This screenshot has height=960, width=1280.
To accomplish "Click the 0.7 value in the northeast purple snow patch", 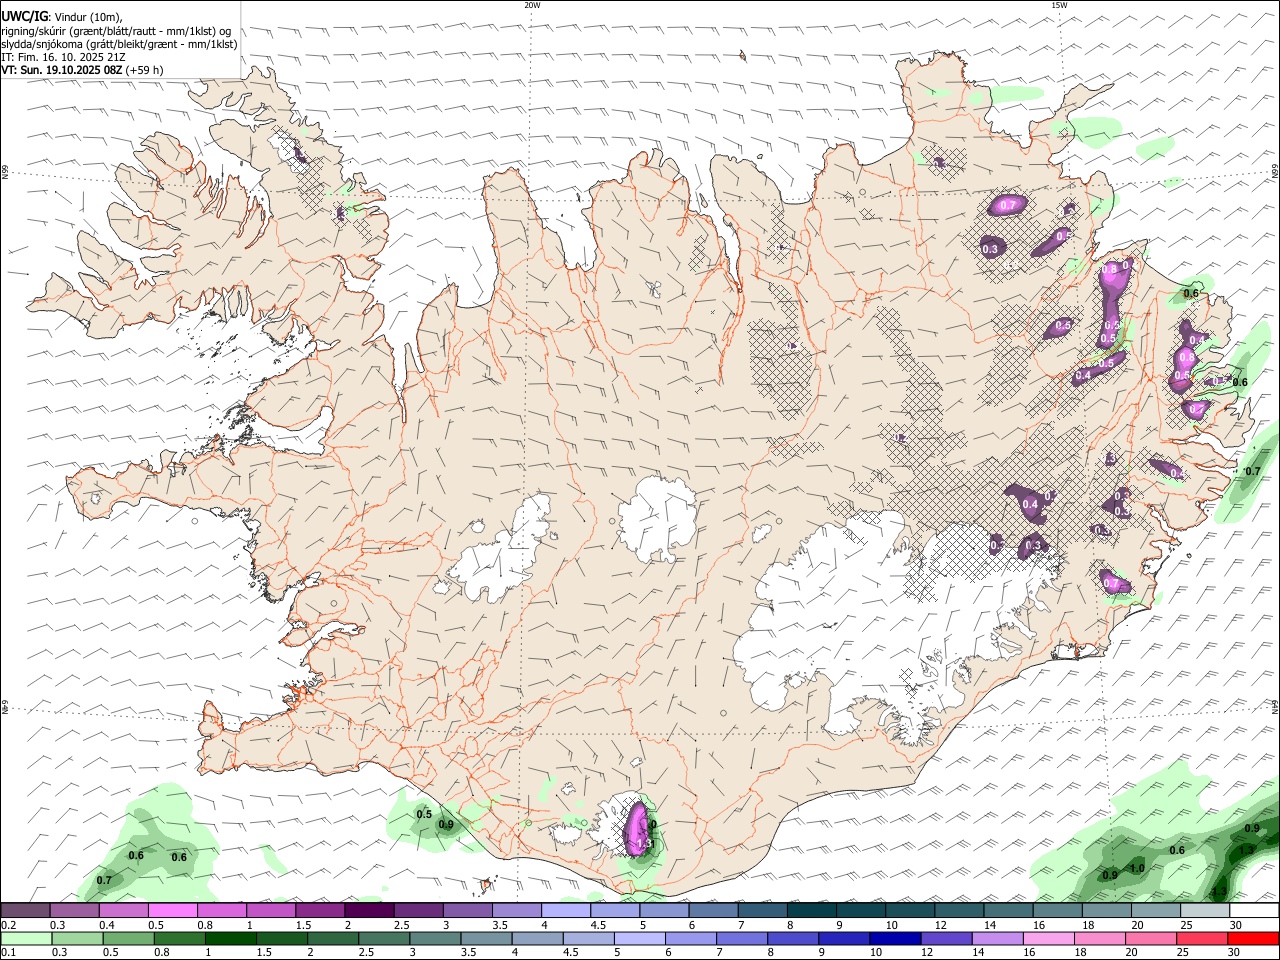I will coord(1008,205).
